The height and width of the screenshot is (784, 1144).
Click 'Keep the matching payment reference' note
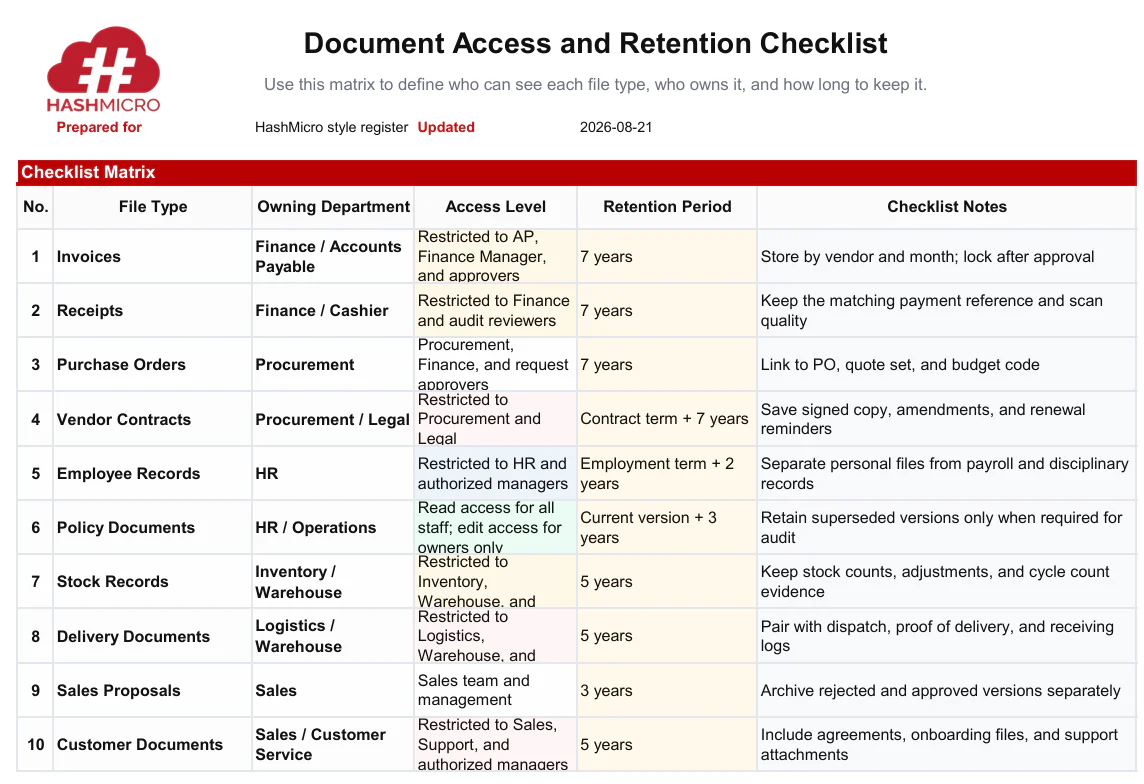(946, 311)
